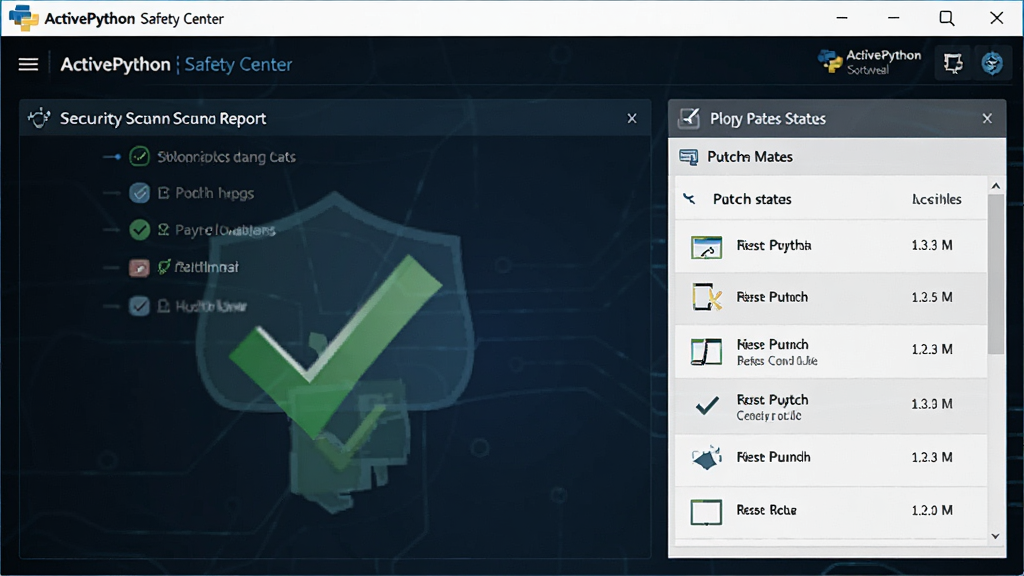This screenshot has height=576, width=1024.
Task: Close the Security Scan Report panel
Action: point(632,118)
